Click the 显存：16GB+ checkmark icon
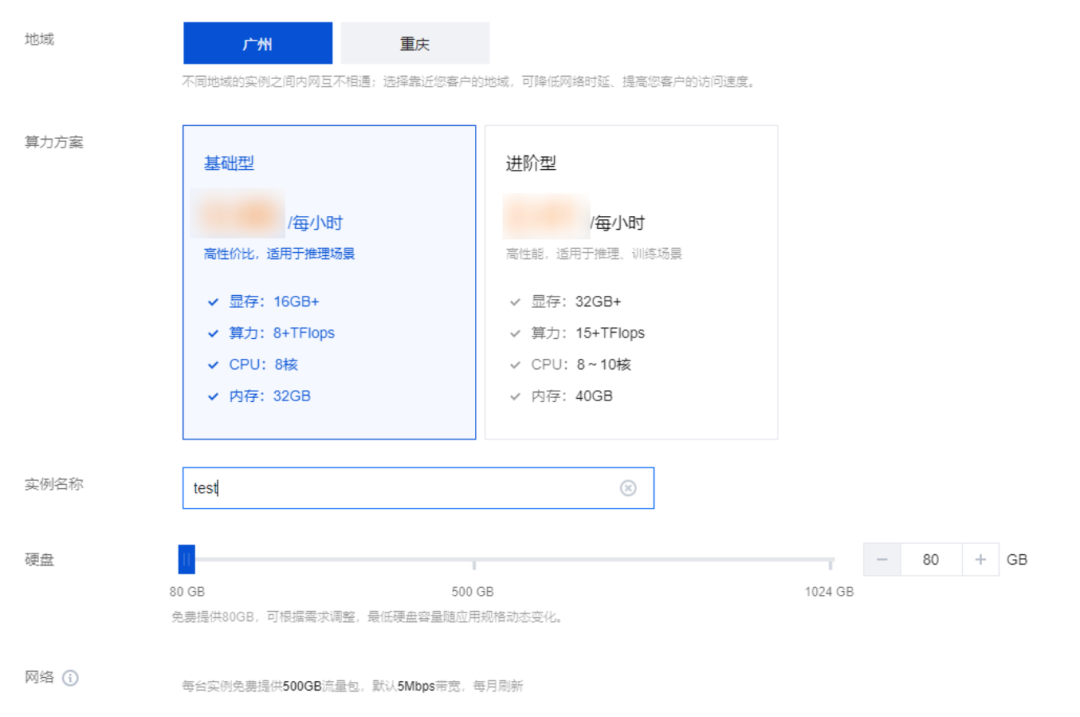This screenshot has width=1080, height=717. pos(213,302)
